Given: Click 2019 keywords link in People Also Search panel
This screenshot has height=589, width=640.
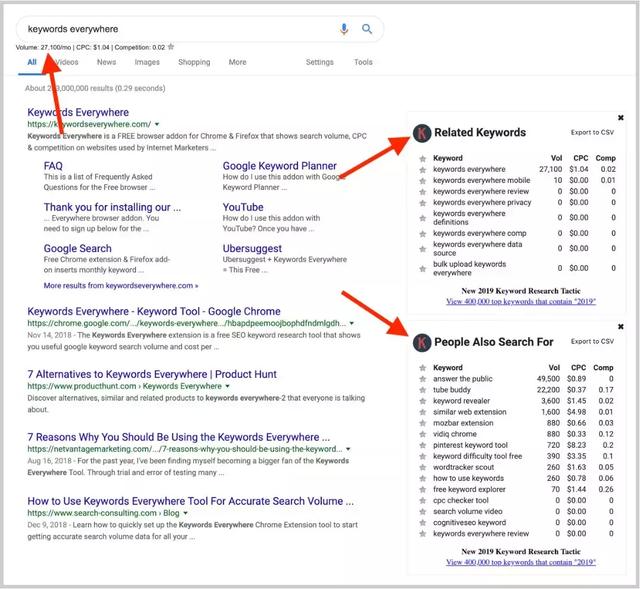Looking at the screenshot, I should [x=521, y=562].
